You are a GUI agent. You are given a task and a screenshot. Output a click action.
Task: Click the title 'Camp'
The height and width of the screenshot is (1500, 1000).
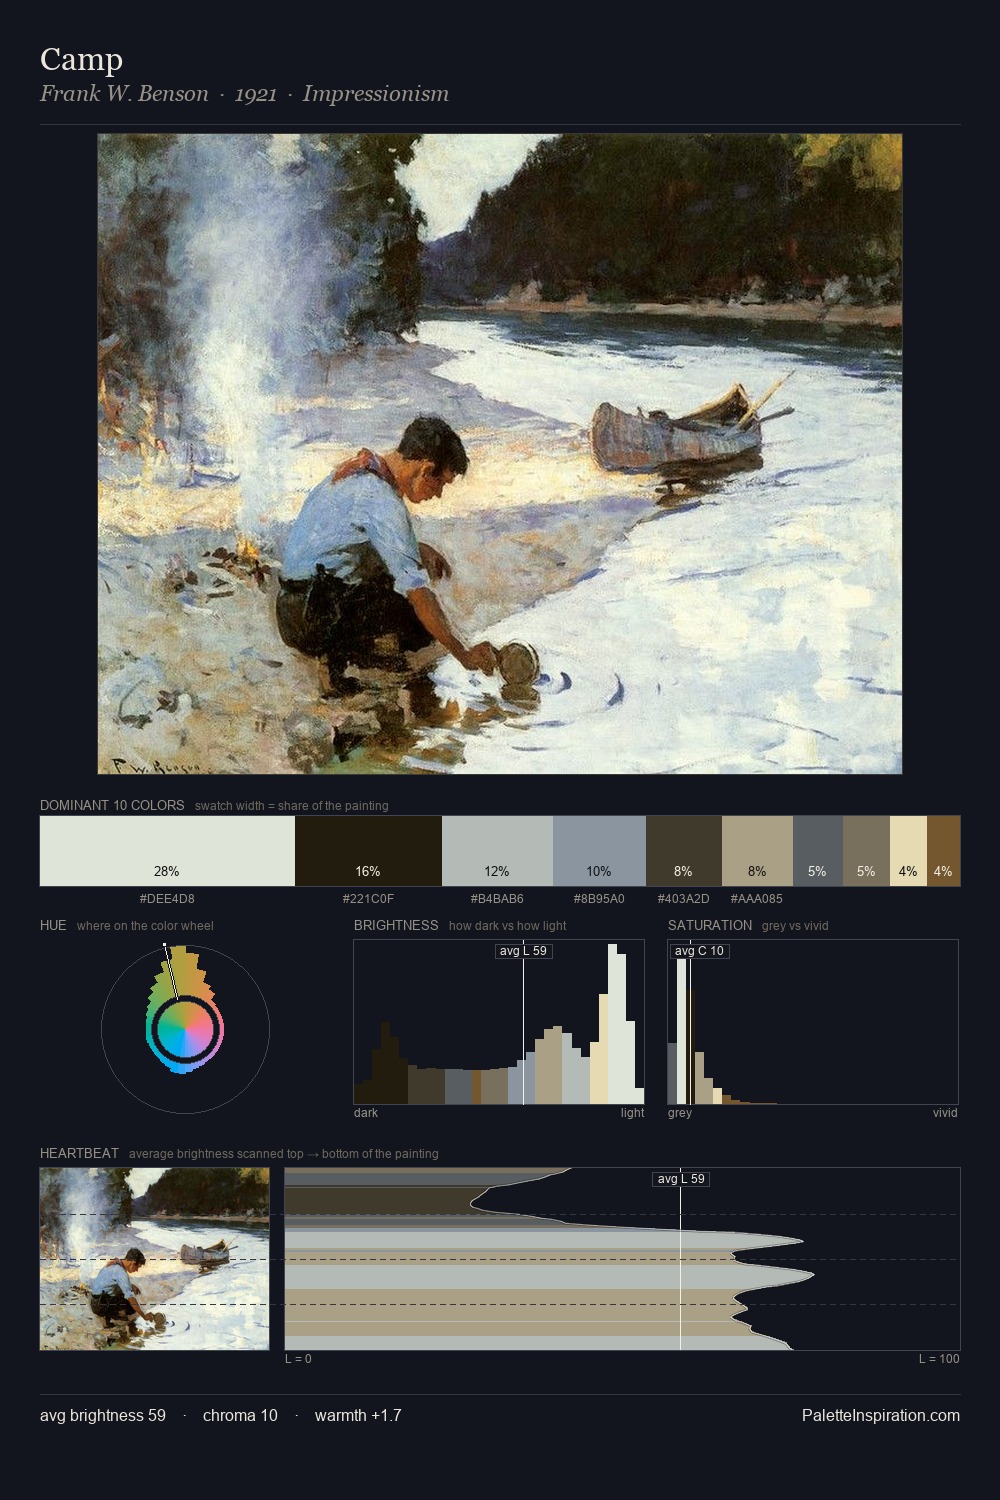pyautogui.click(x=81, y=59)
